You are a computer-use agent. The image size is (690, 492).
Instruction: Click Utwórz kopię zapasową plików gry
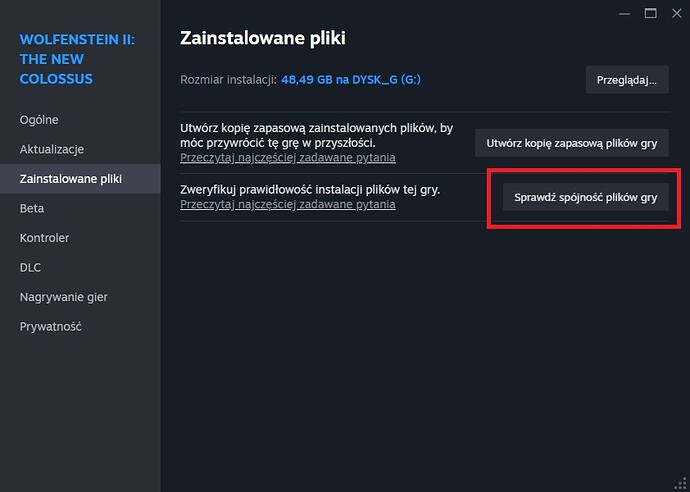572,143
